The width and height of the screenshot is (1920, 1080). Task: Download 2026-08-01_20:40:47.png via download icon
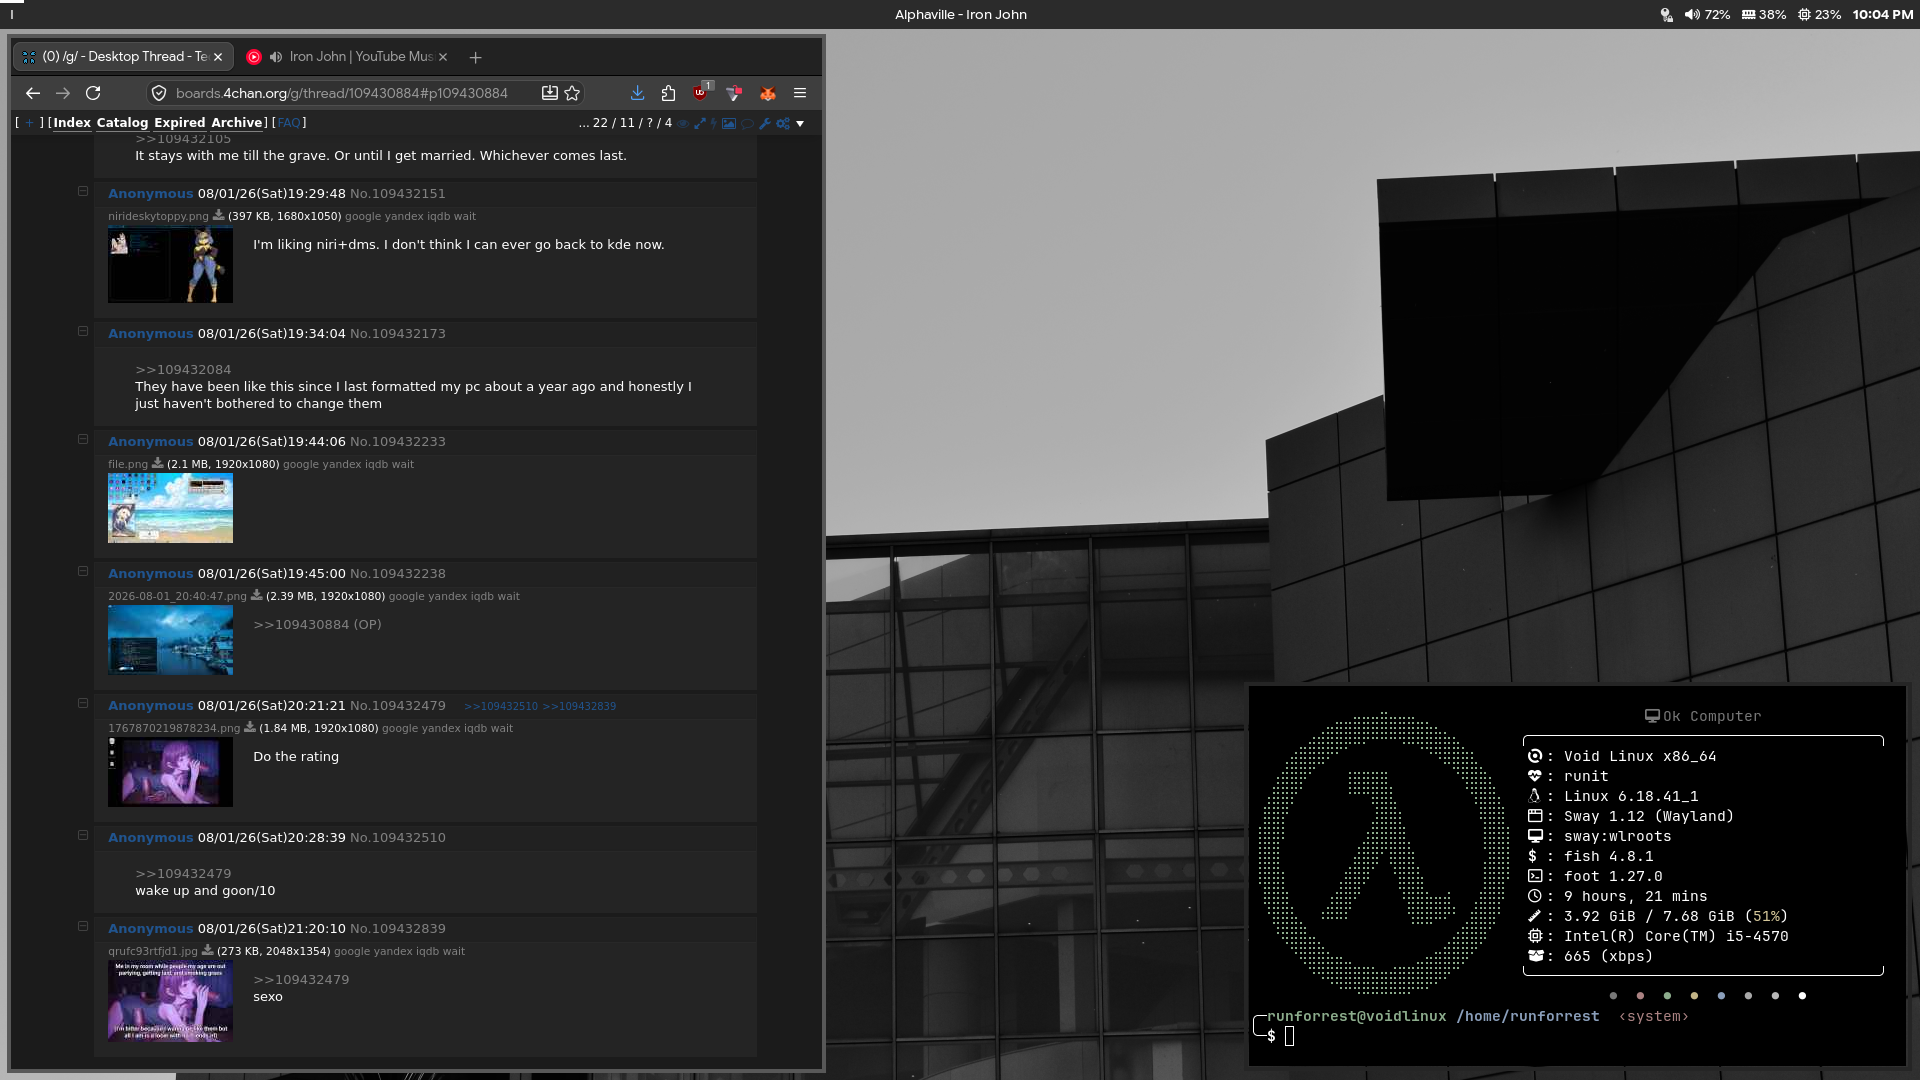[256, 595]
